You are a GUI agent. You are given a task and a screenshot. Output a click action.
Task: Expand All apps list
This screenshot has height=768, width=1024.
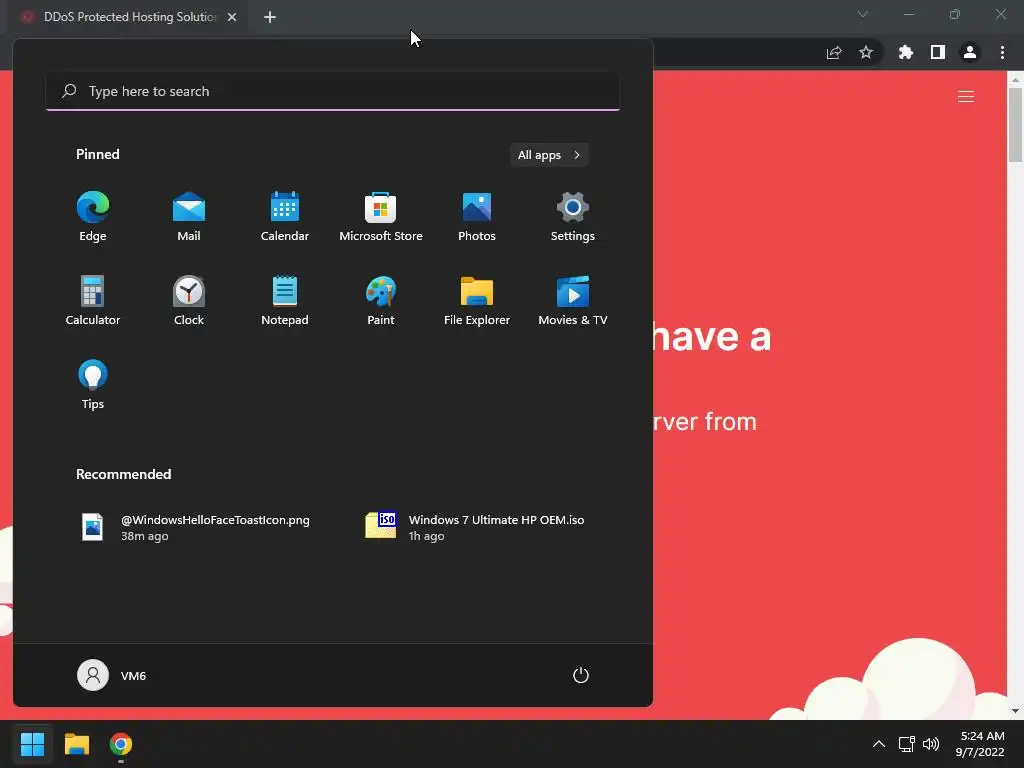[x=549, y=155]
